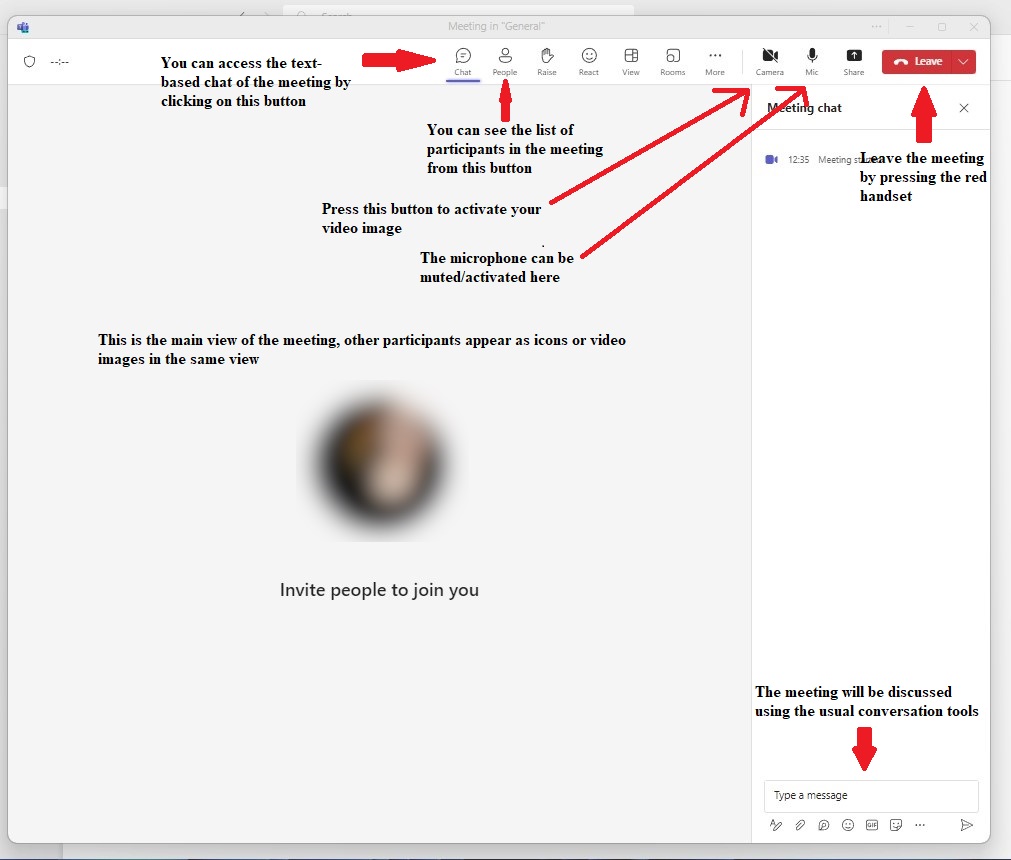Viewport: 1011px width, 860px height.
Task: Mute the Mic
Action: coord(812,60)
